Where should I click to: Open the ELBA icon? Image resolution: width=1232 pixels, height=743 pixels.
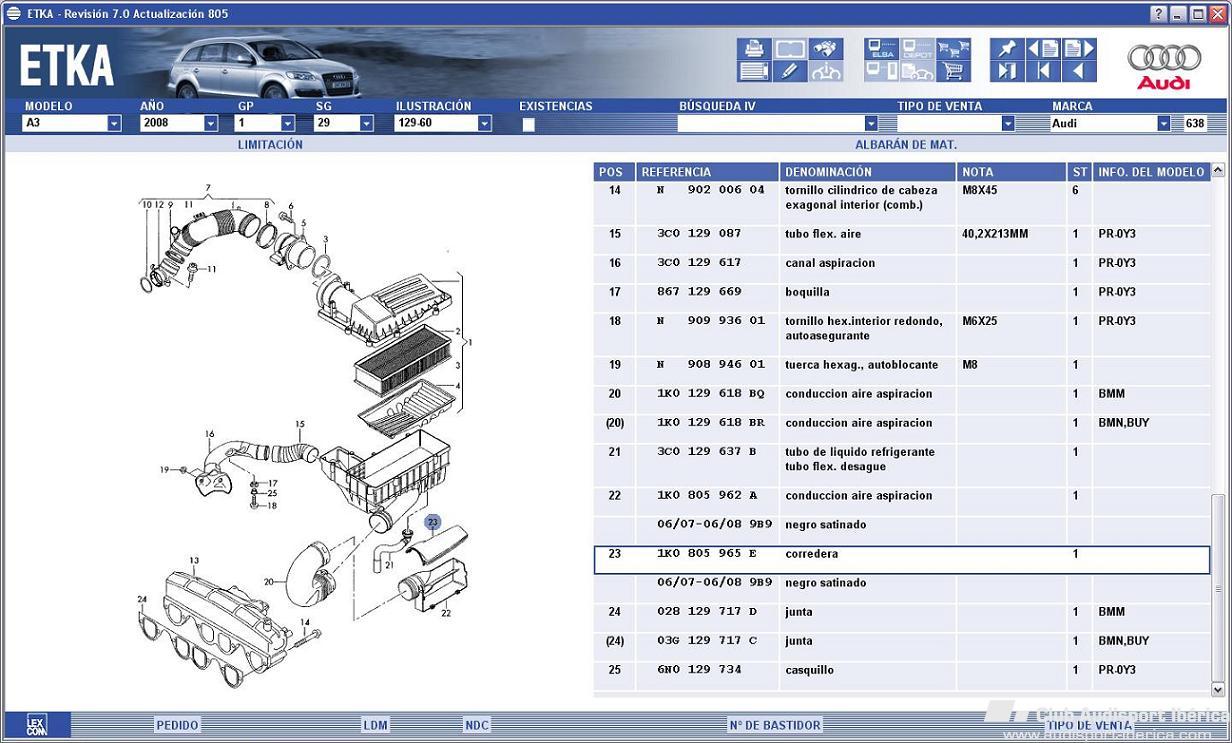tap(882, 49)
